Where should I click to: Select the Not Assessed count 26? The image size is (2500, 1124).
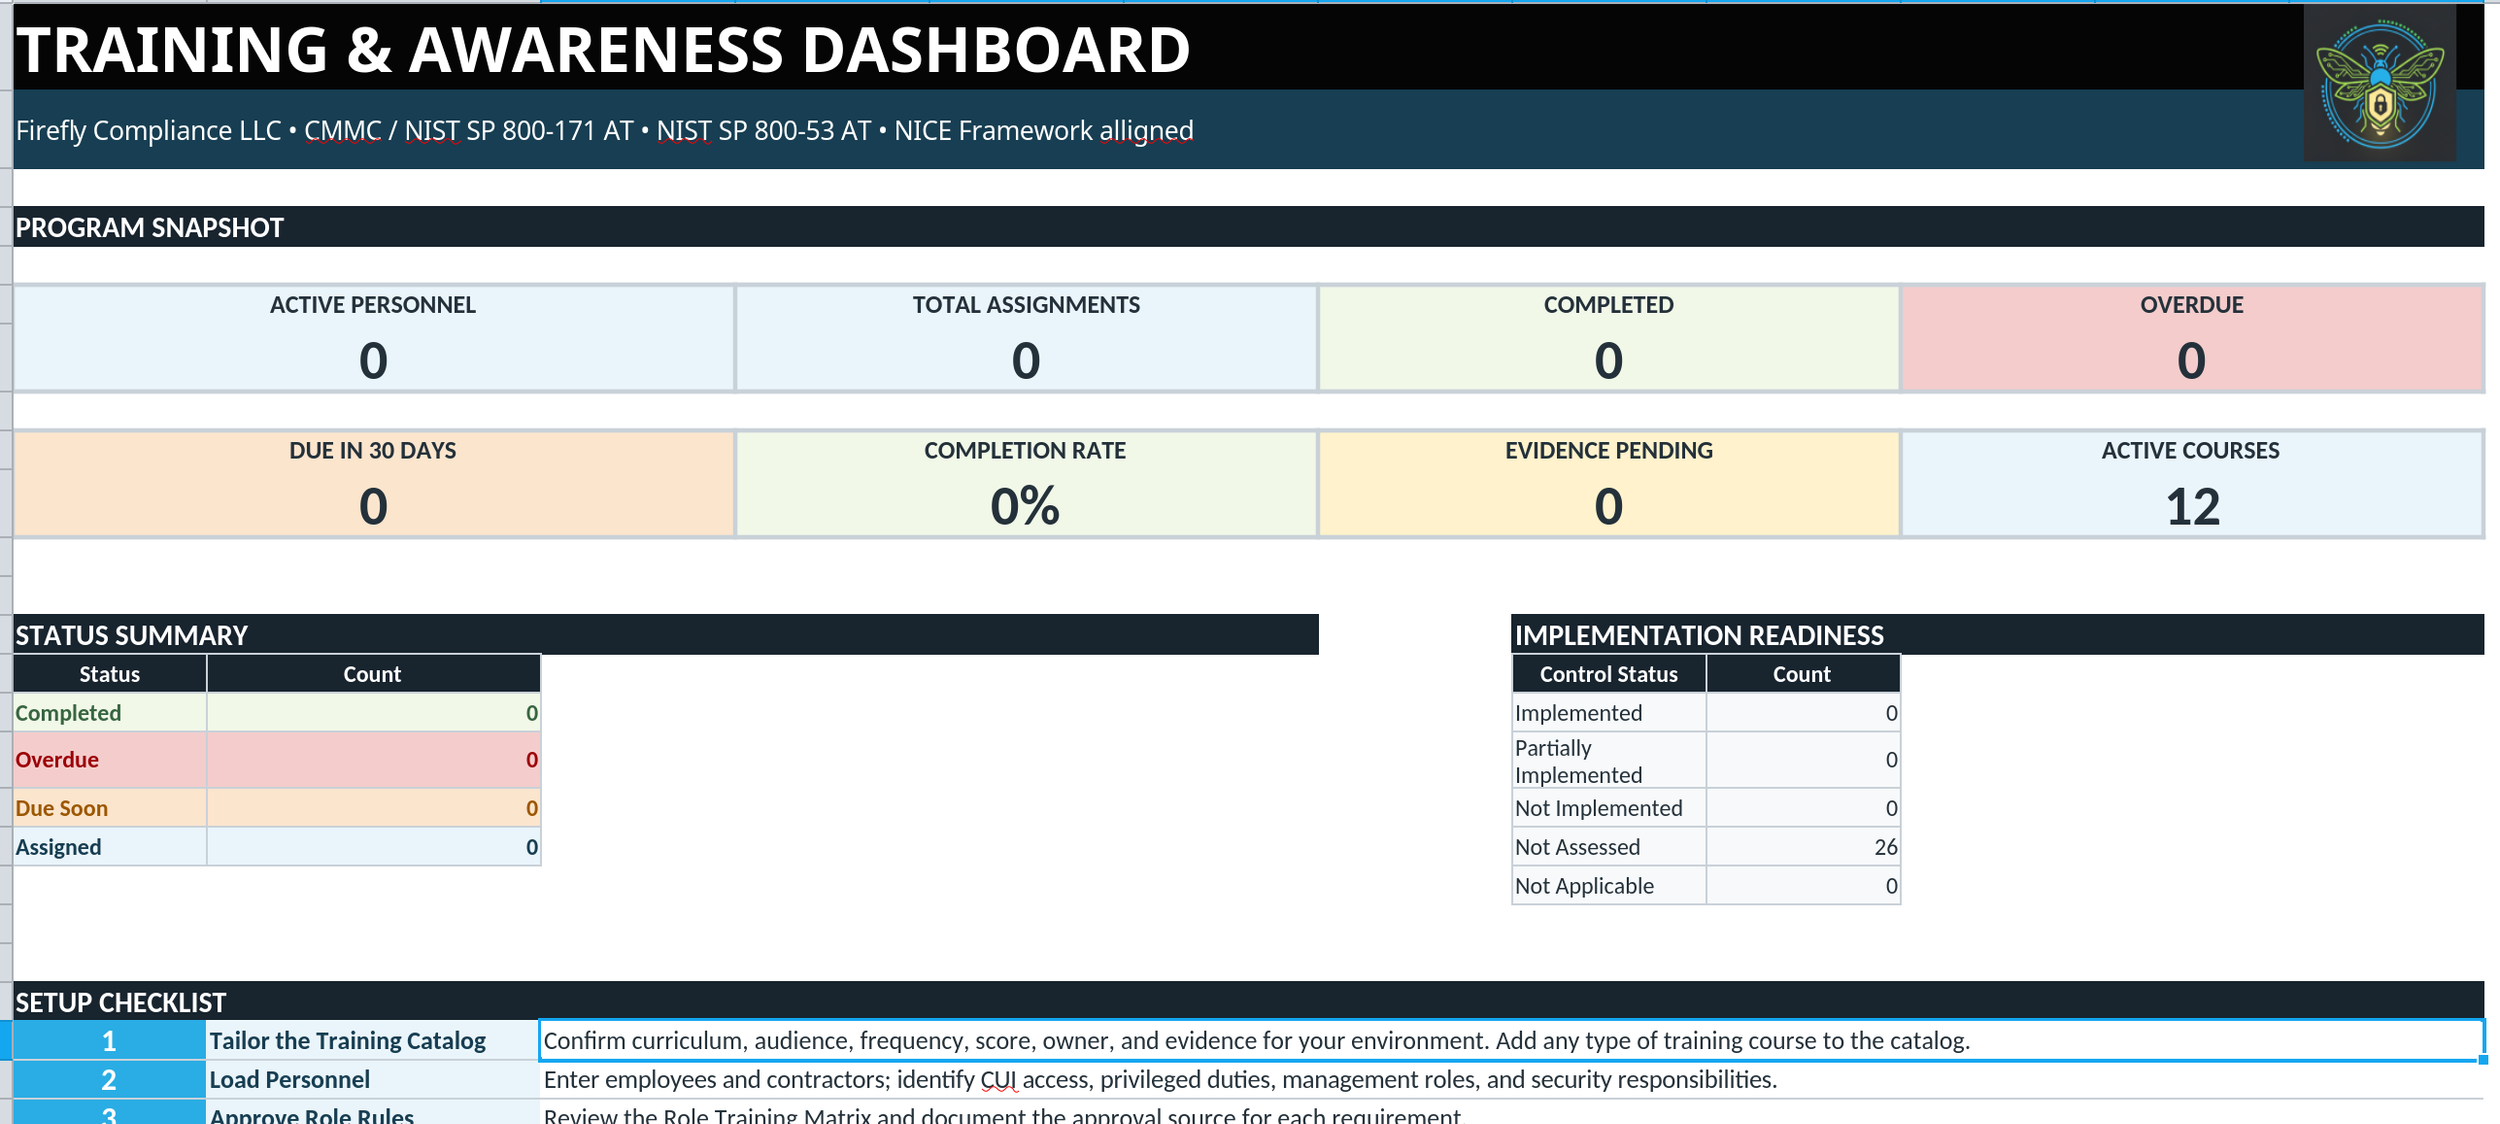tap(1803, 847)
